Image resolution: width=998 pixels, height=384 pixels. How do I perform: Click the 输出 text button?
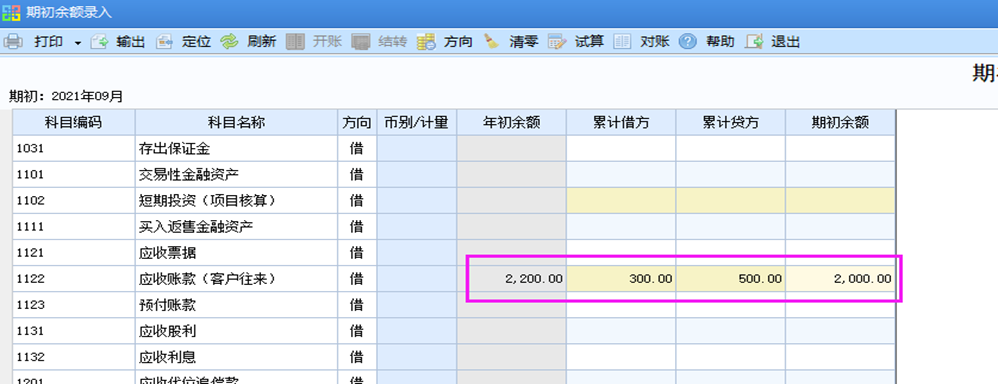pos(131,42)
